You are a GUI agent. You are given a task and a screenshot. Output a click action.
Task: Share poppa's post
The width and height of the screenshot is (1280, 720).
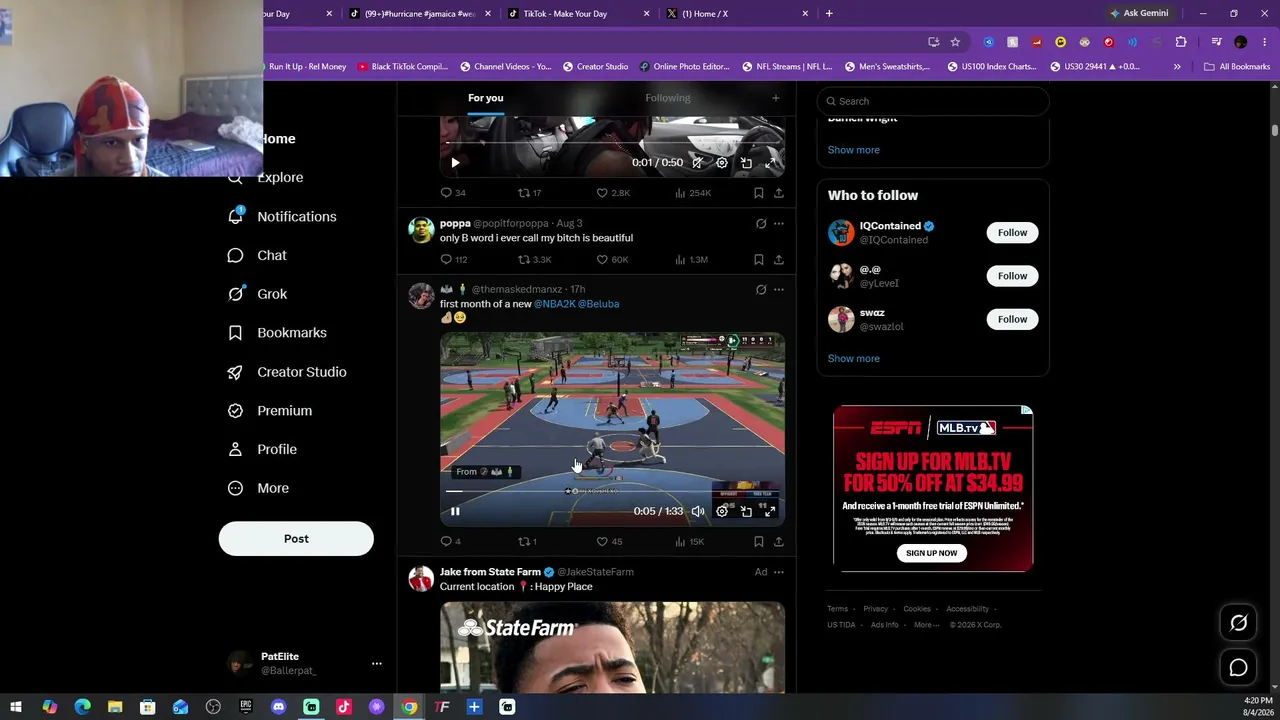click(x=778, y=260)
